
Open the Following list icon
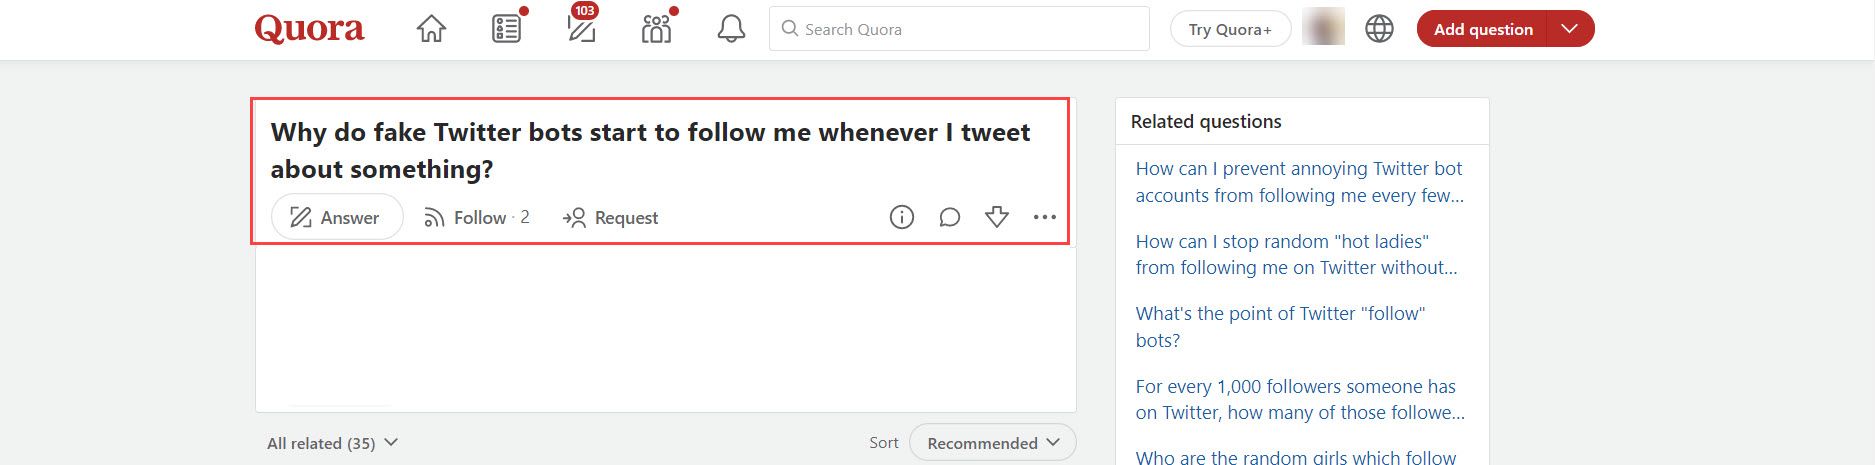[507, 29]
